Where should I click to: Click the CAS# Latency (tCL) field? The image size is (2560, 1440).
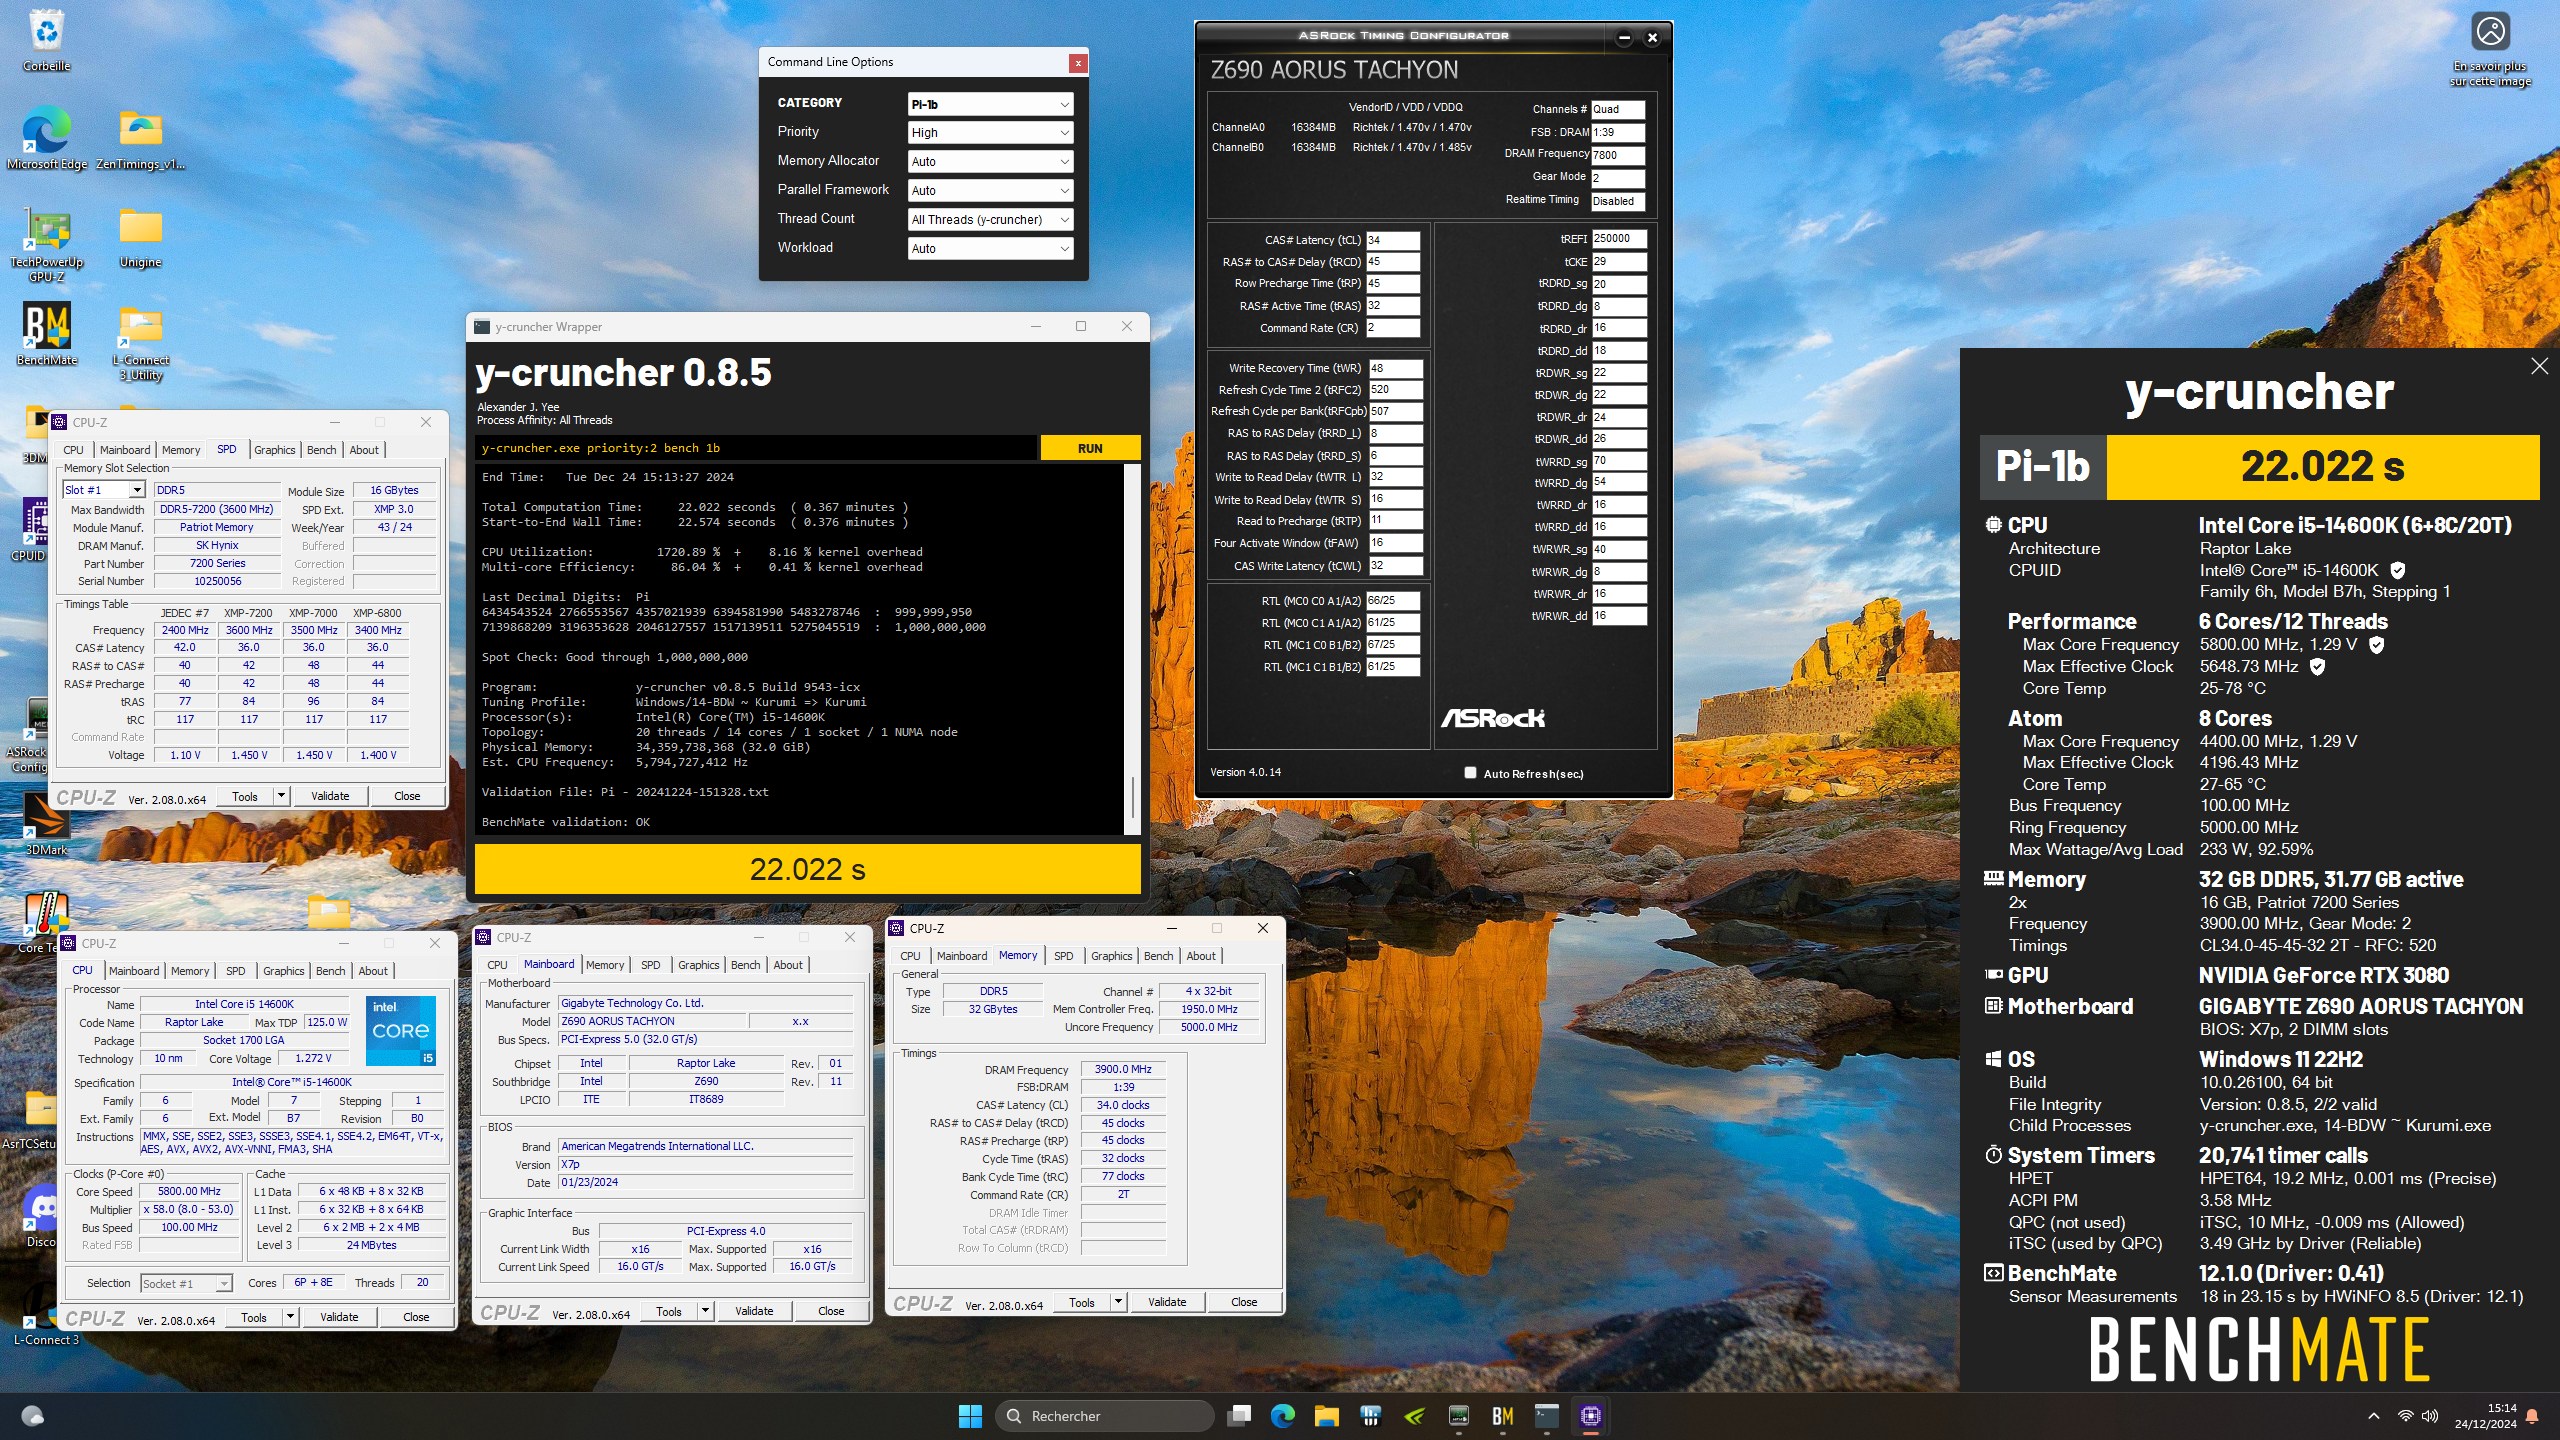pyautogui.click(x=1393, y=240)
